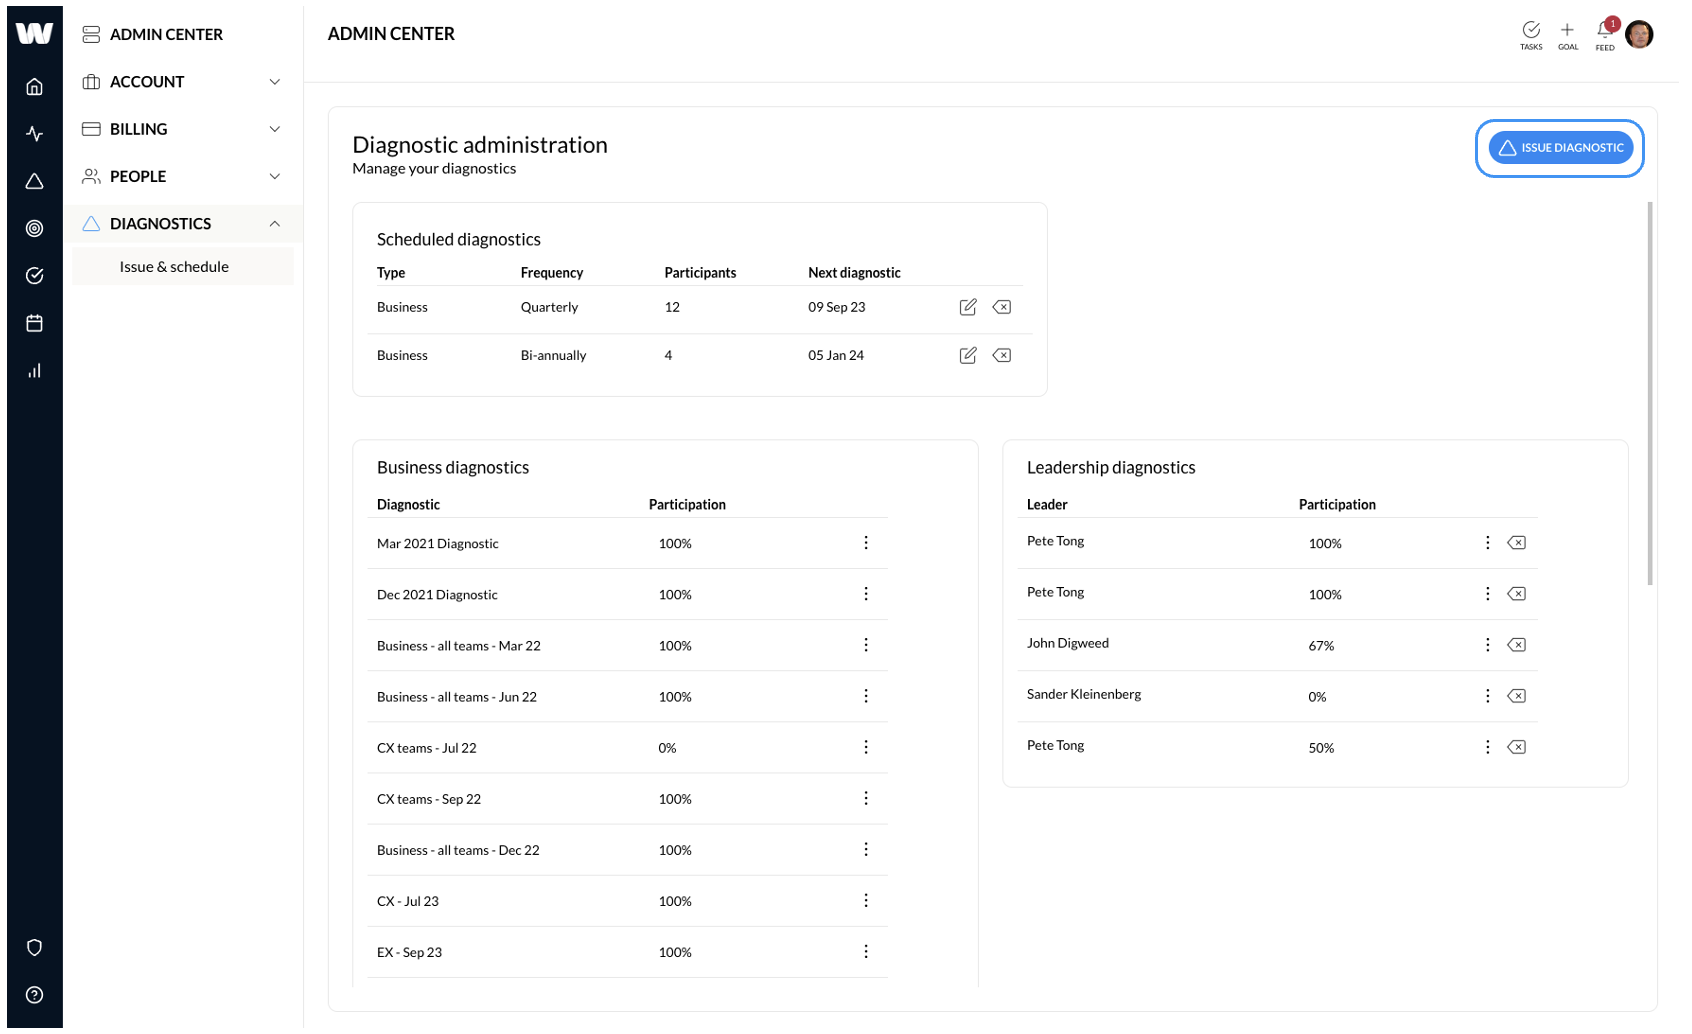Image resolution: width=1692 pixels, height=1034 pixels.
Task: Select the Diagnostics sidebar item
Action: (x=183, y=224)
